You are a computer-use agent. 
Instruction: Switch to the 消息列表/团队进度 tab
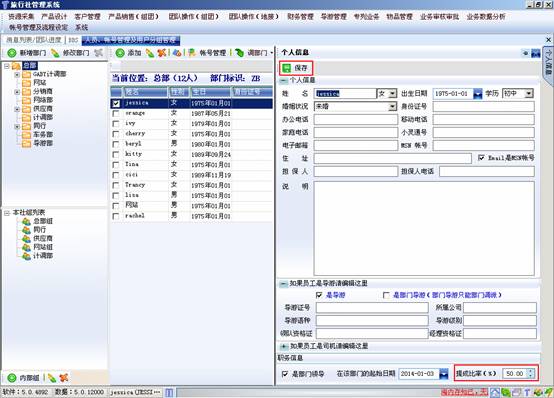34,40
